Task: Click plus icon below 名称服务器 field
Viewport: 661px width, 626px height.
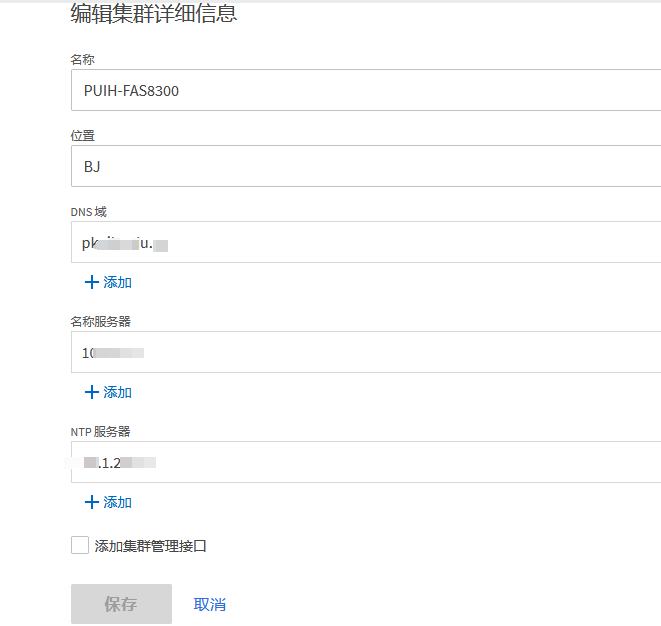Action: [91, 392]
